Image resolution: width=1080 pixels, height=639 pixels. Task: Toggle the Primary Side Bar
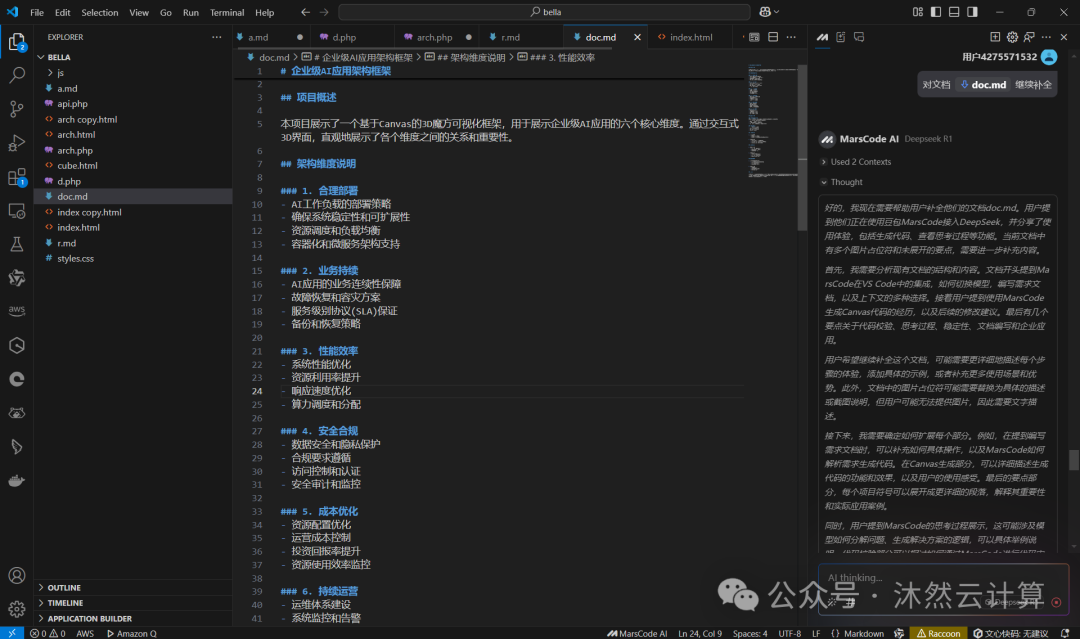click(x=935, y=12)
